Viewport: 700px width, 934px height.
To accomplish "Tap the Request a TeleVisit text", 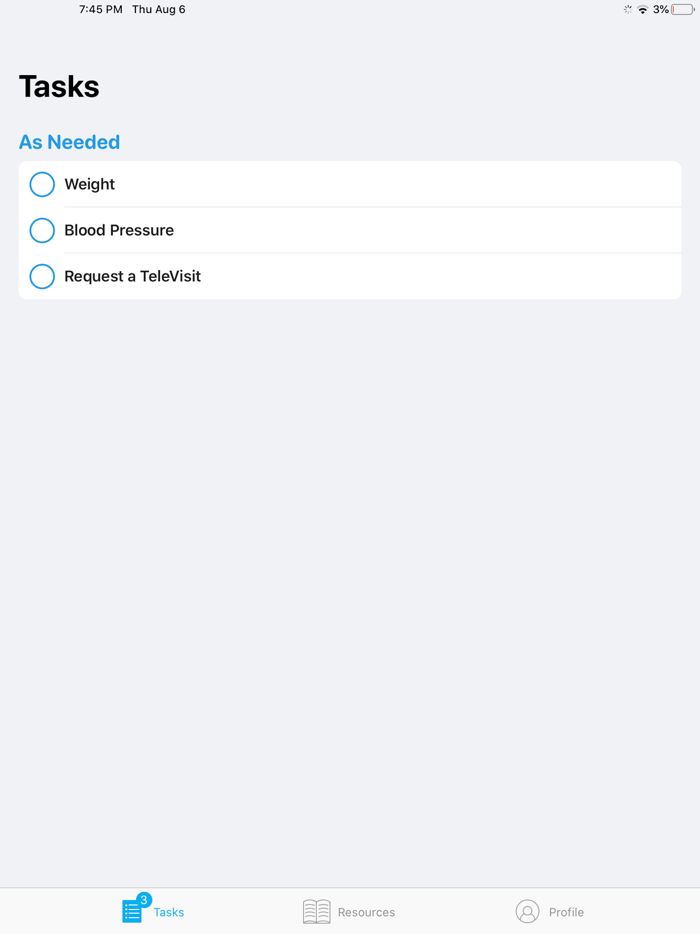I will point(132,276).
